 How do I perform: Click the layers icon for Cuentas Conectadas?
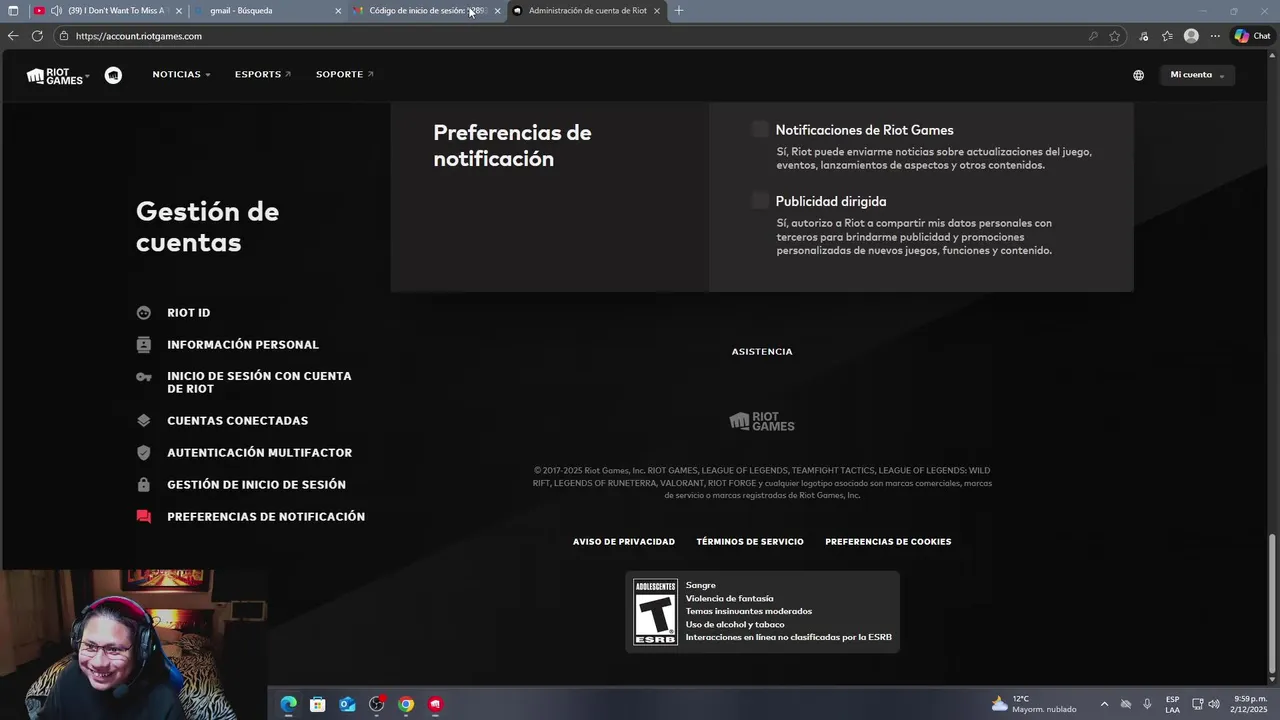(x=144, y=421)
